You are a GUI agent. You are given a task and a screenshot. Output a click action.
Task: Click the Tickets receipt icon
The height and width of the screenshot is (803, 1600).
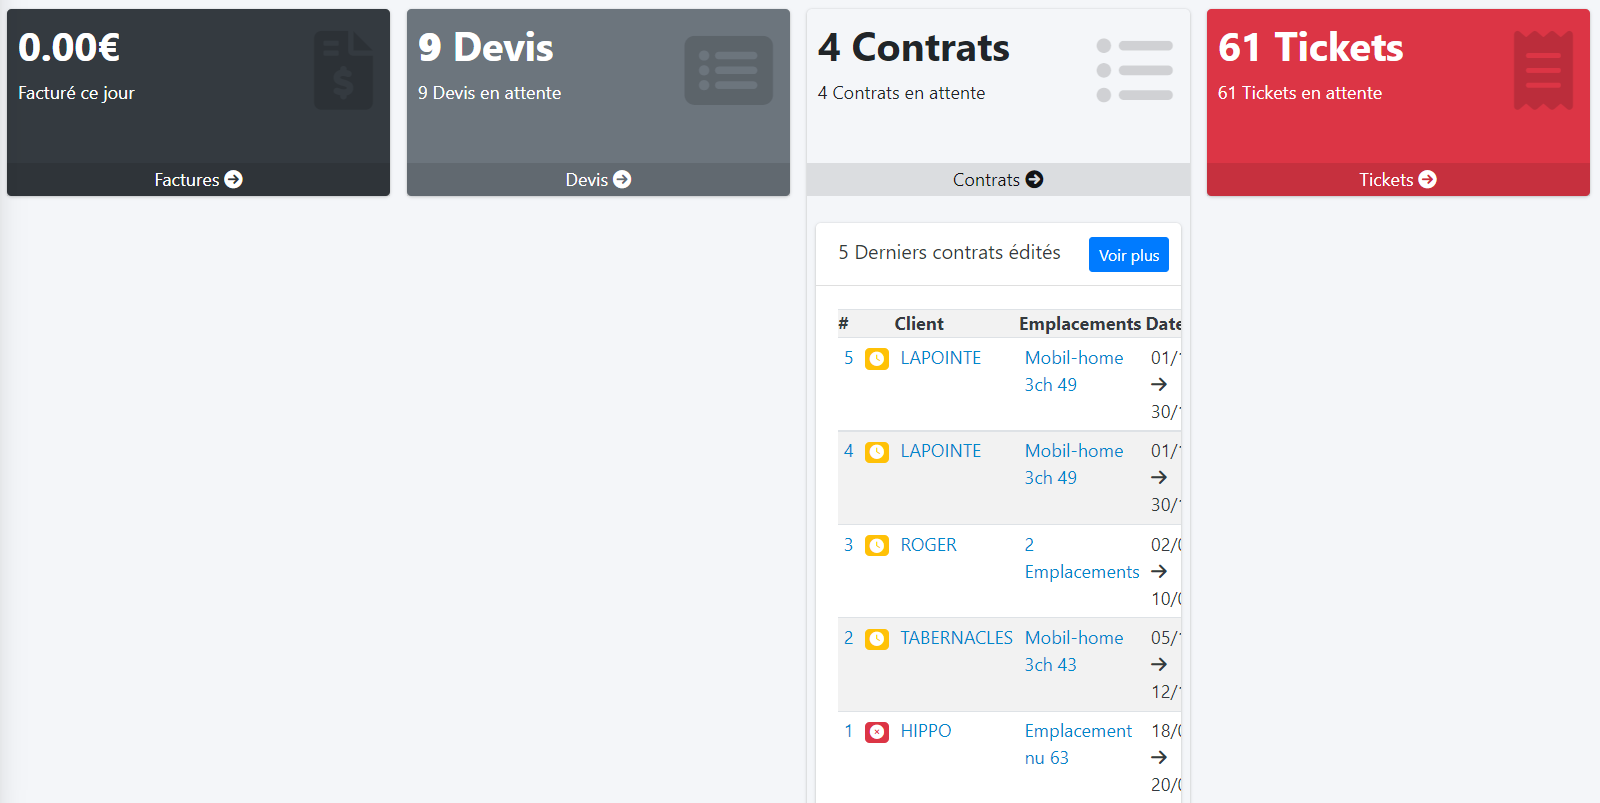point(1543,70)
